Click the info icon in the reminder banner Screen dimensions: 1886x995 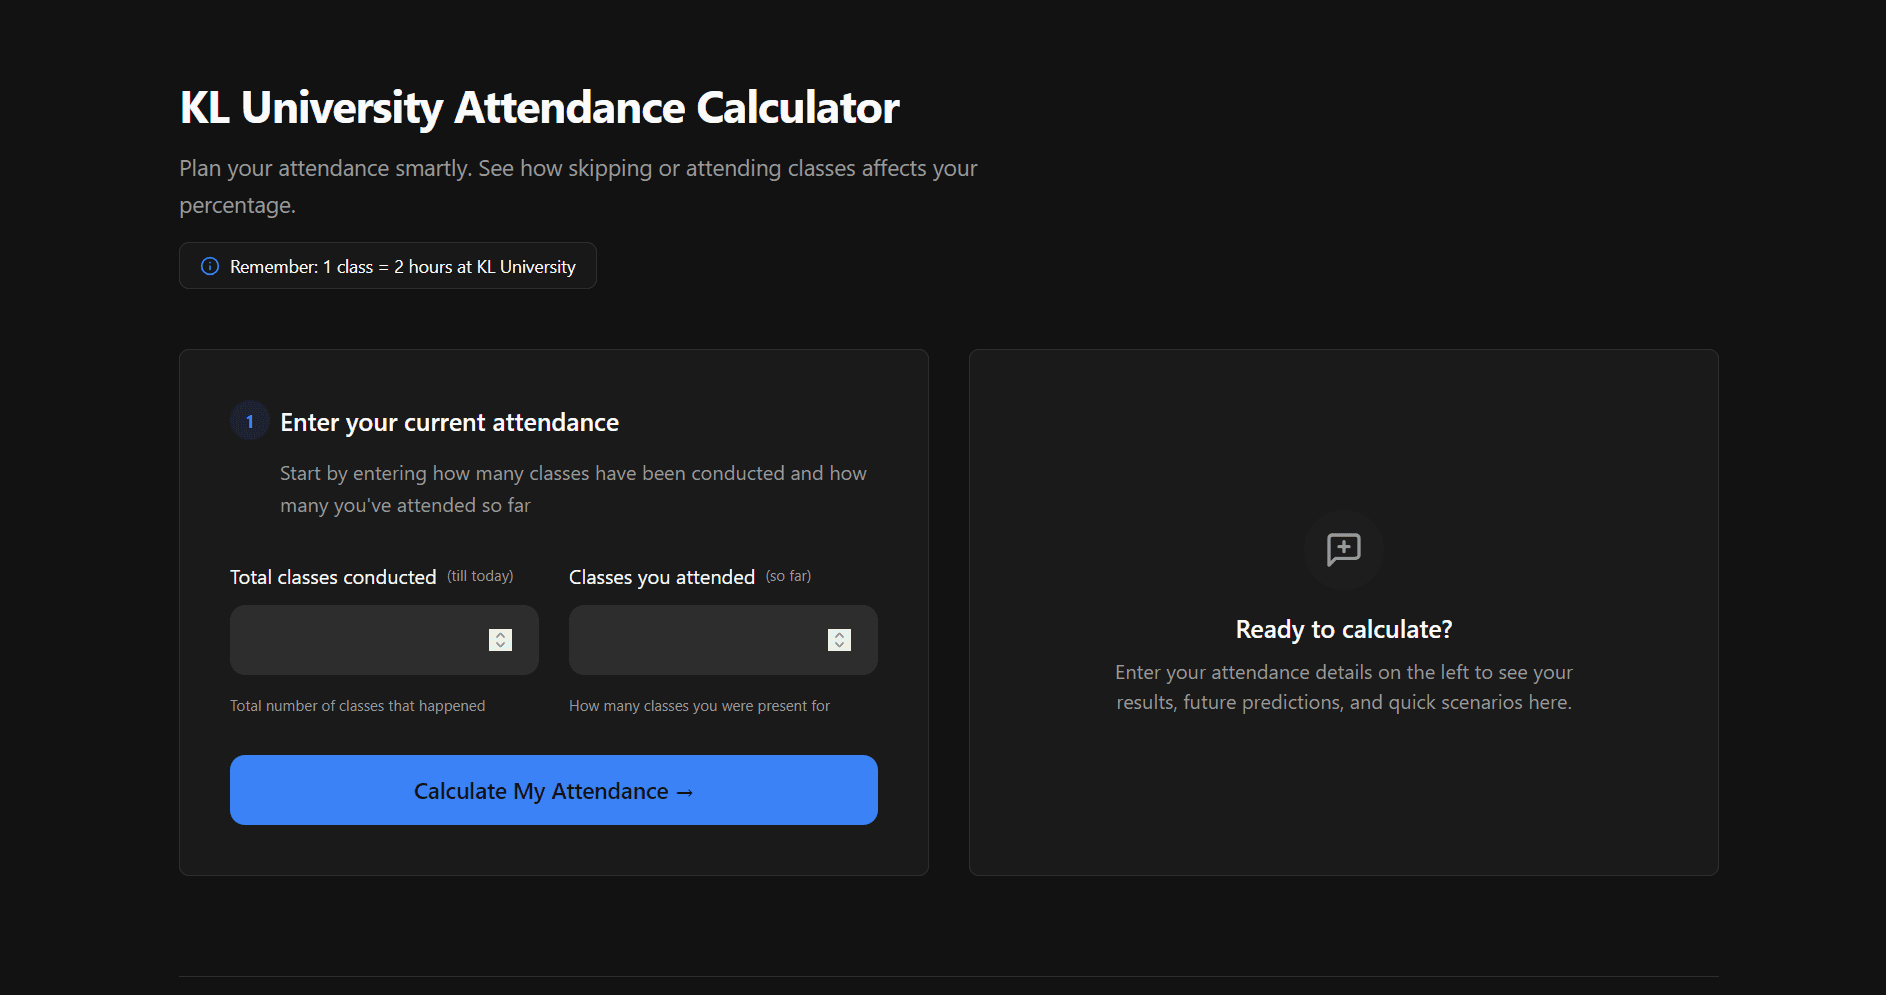point(210,266)
